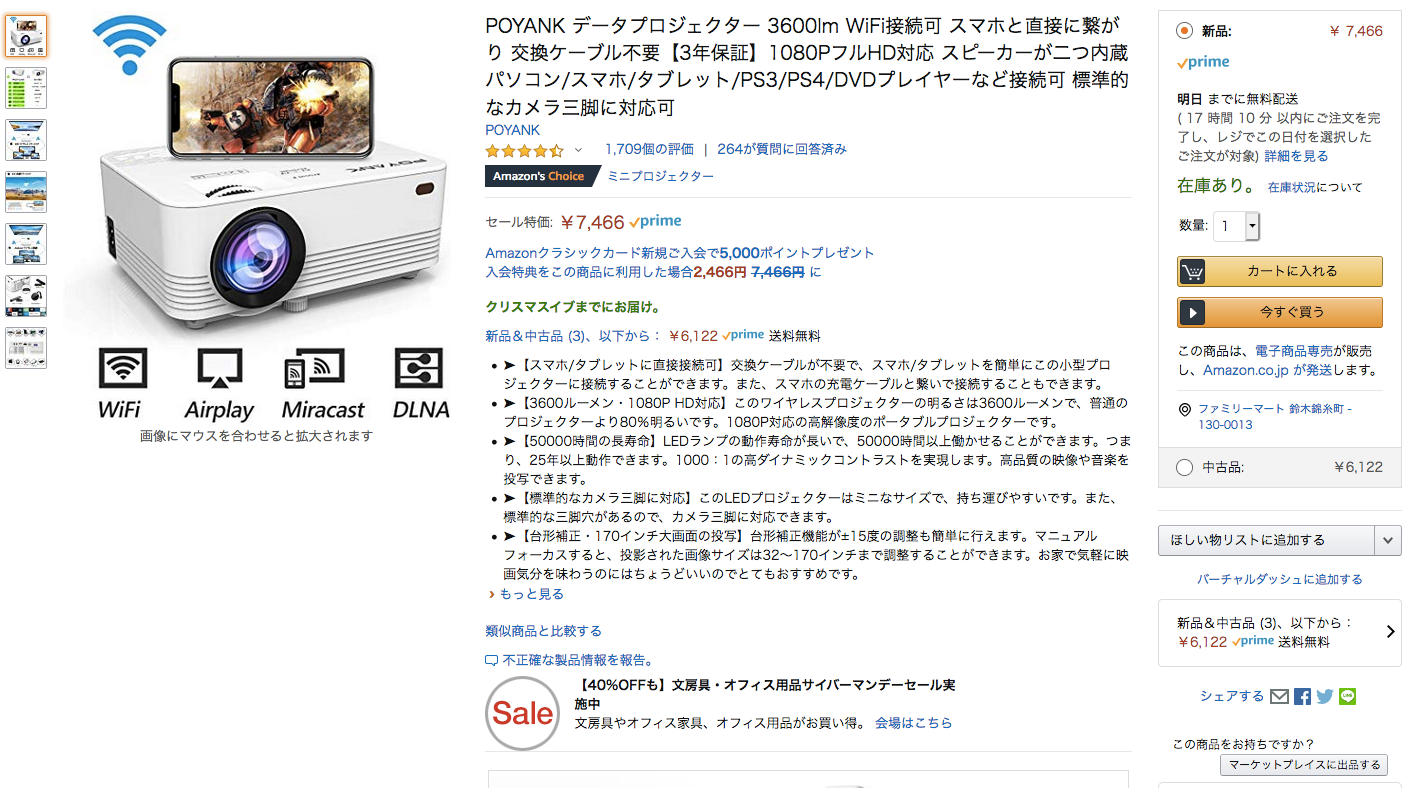Click the Twitter share icon
Image resolution: width=1416 pixels, height=788 pixels.
click(x=1323, y=696)
